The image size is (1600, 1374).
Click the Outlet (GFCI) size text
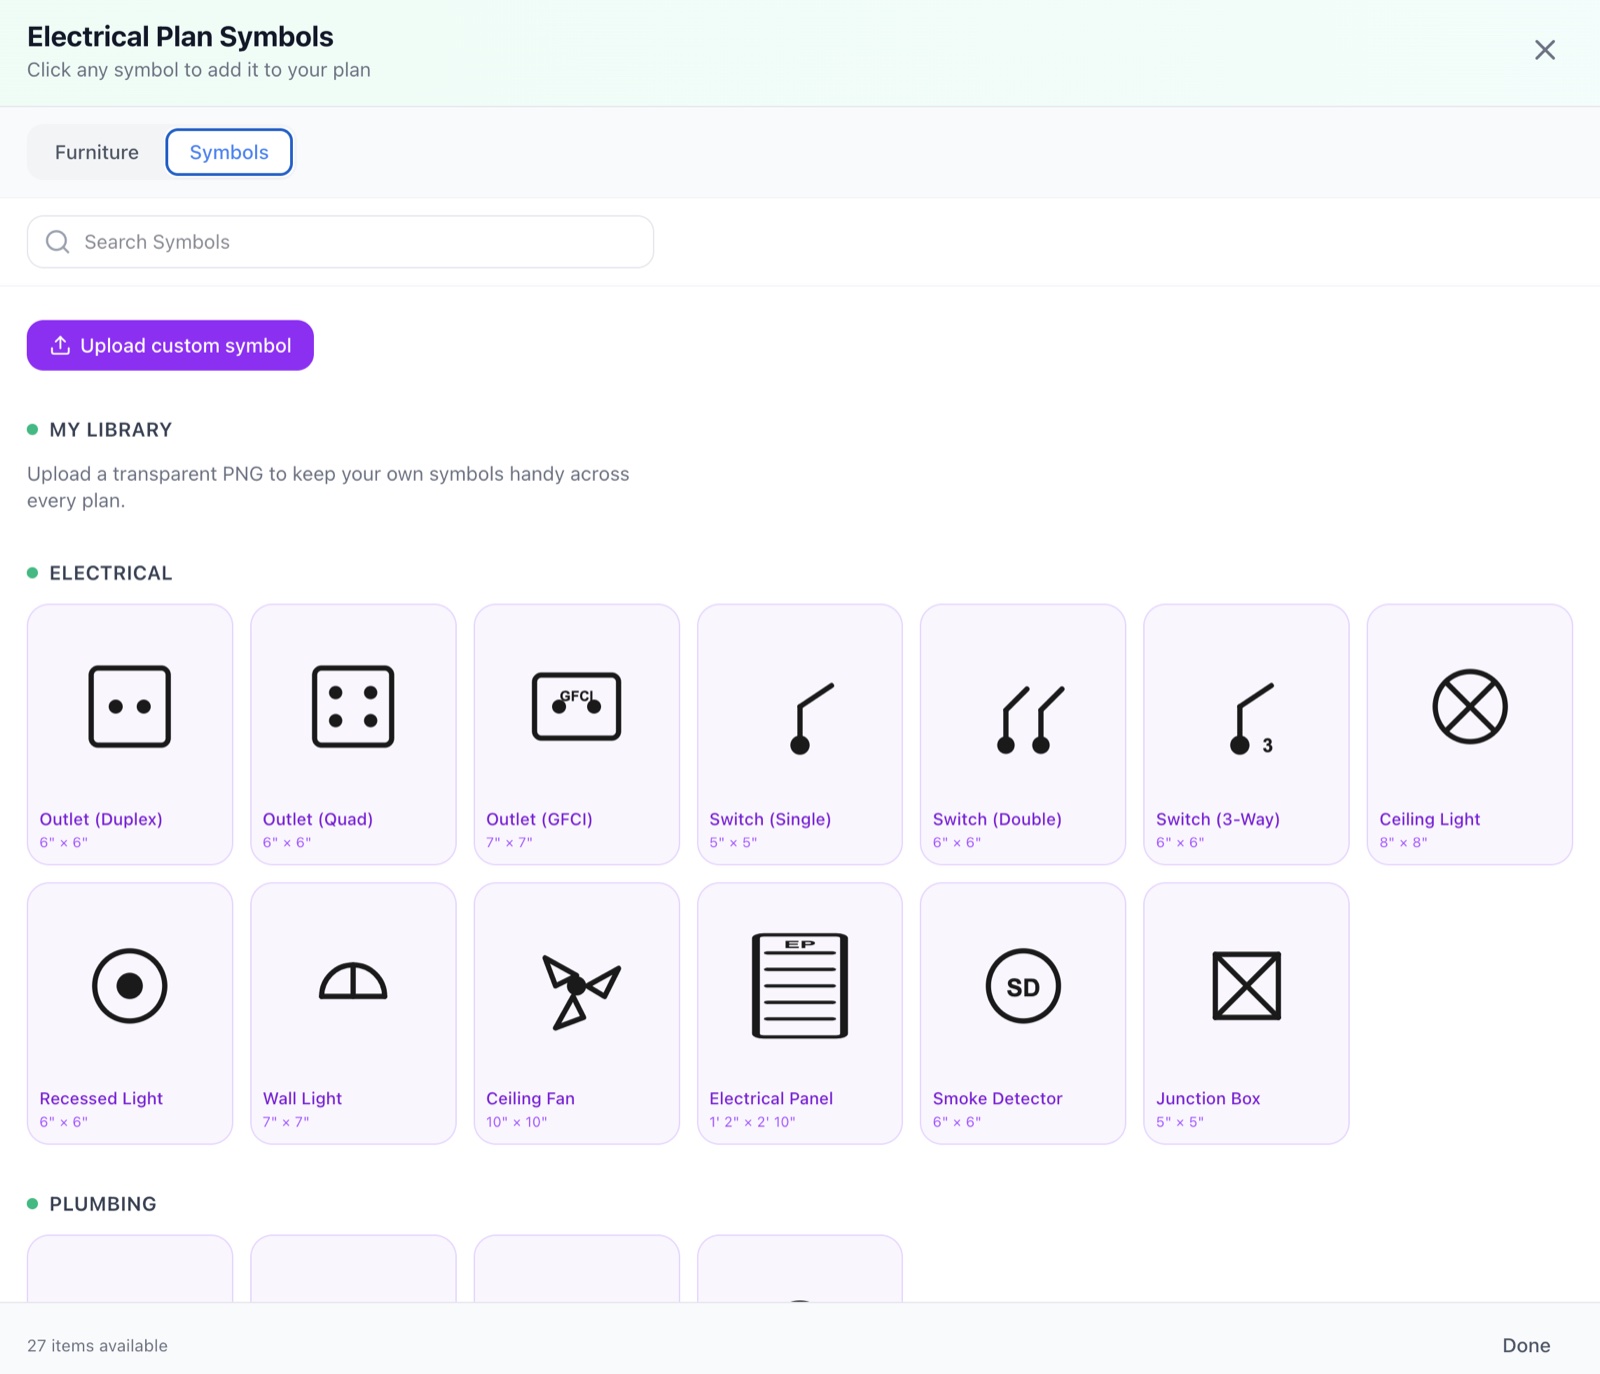pos(509,842)
